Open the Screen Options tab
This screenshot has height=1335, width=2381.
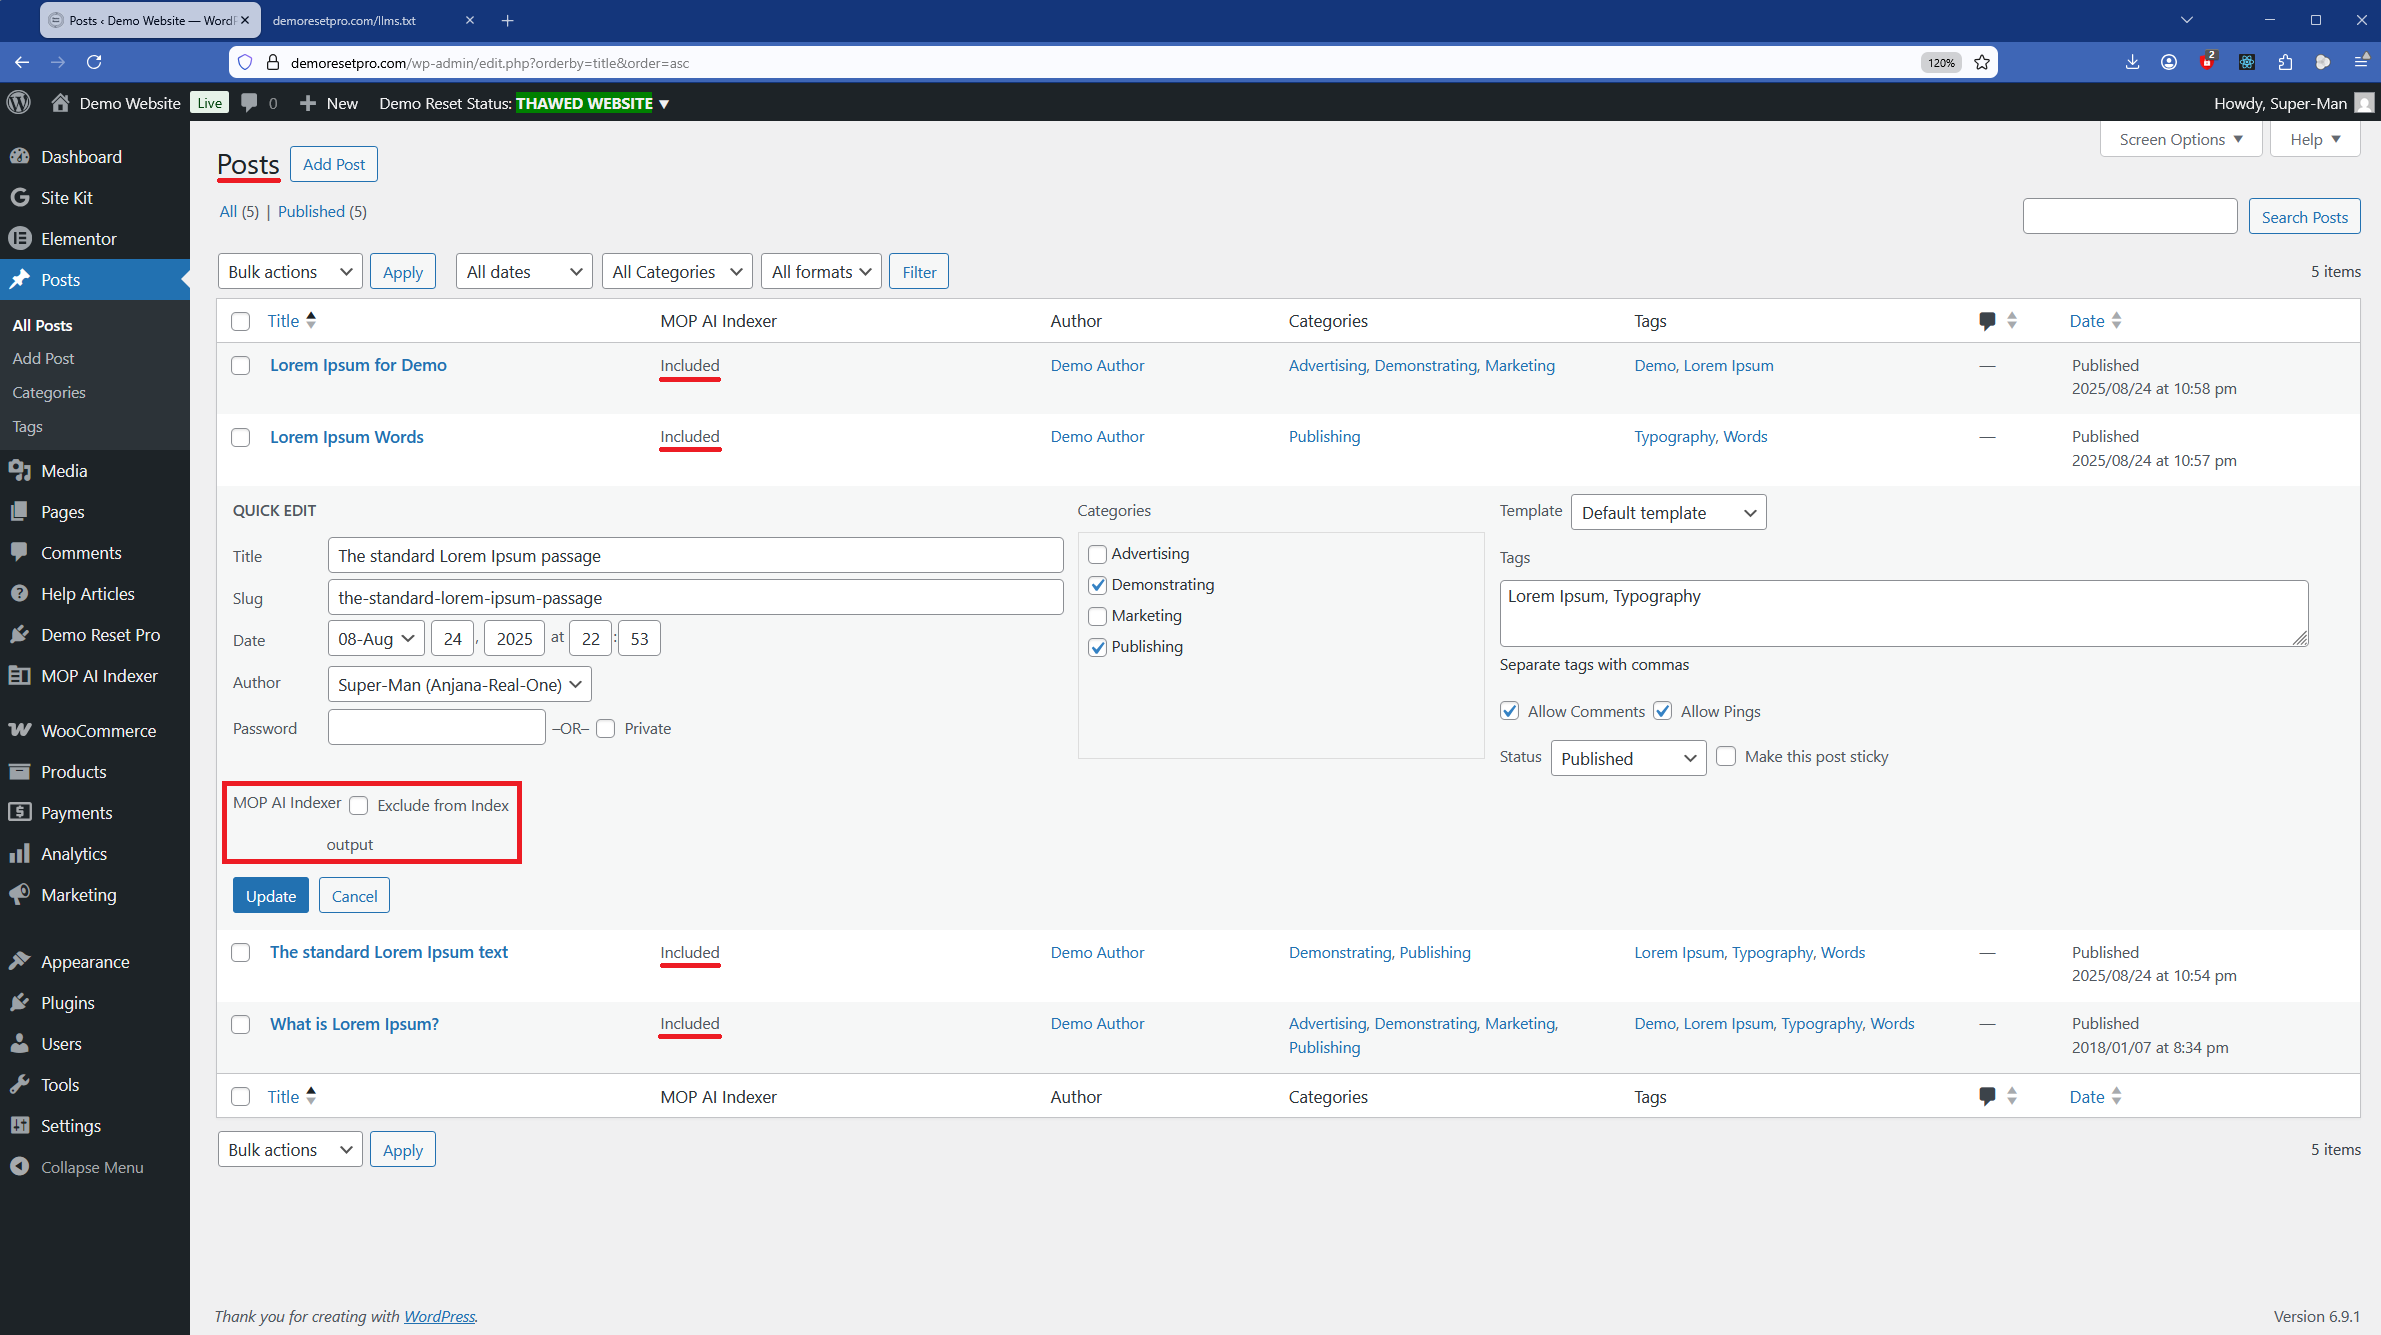[x=2180, y=140]
